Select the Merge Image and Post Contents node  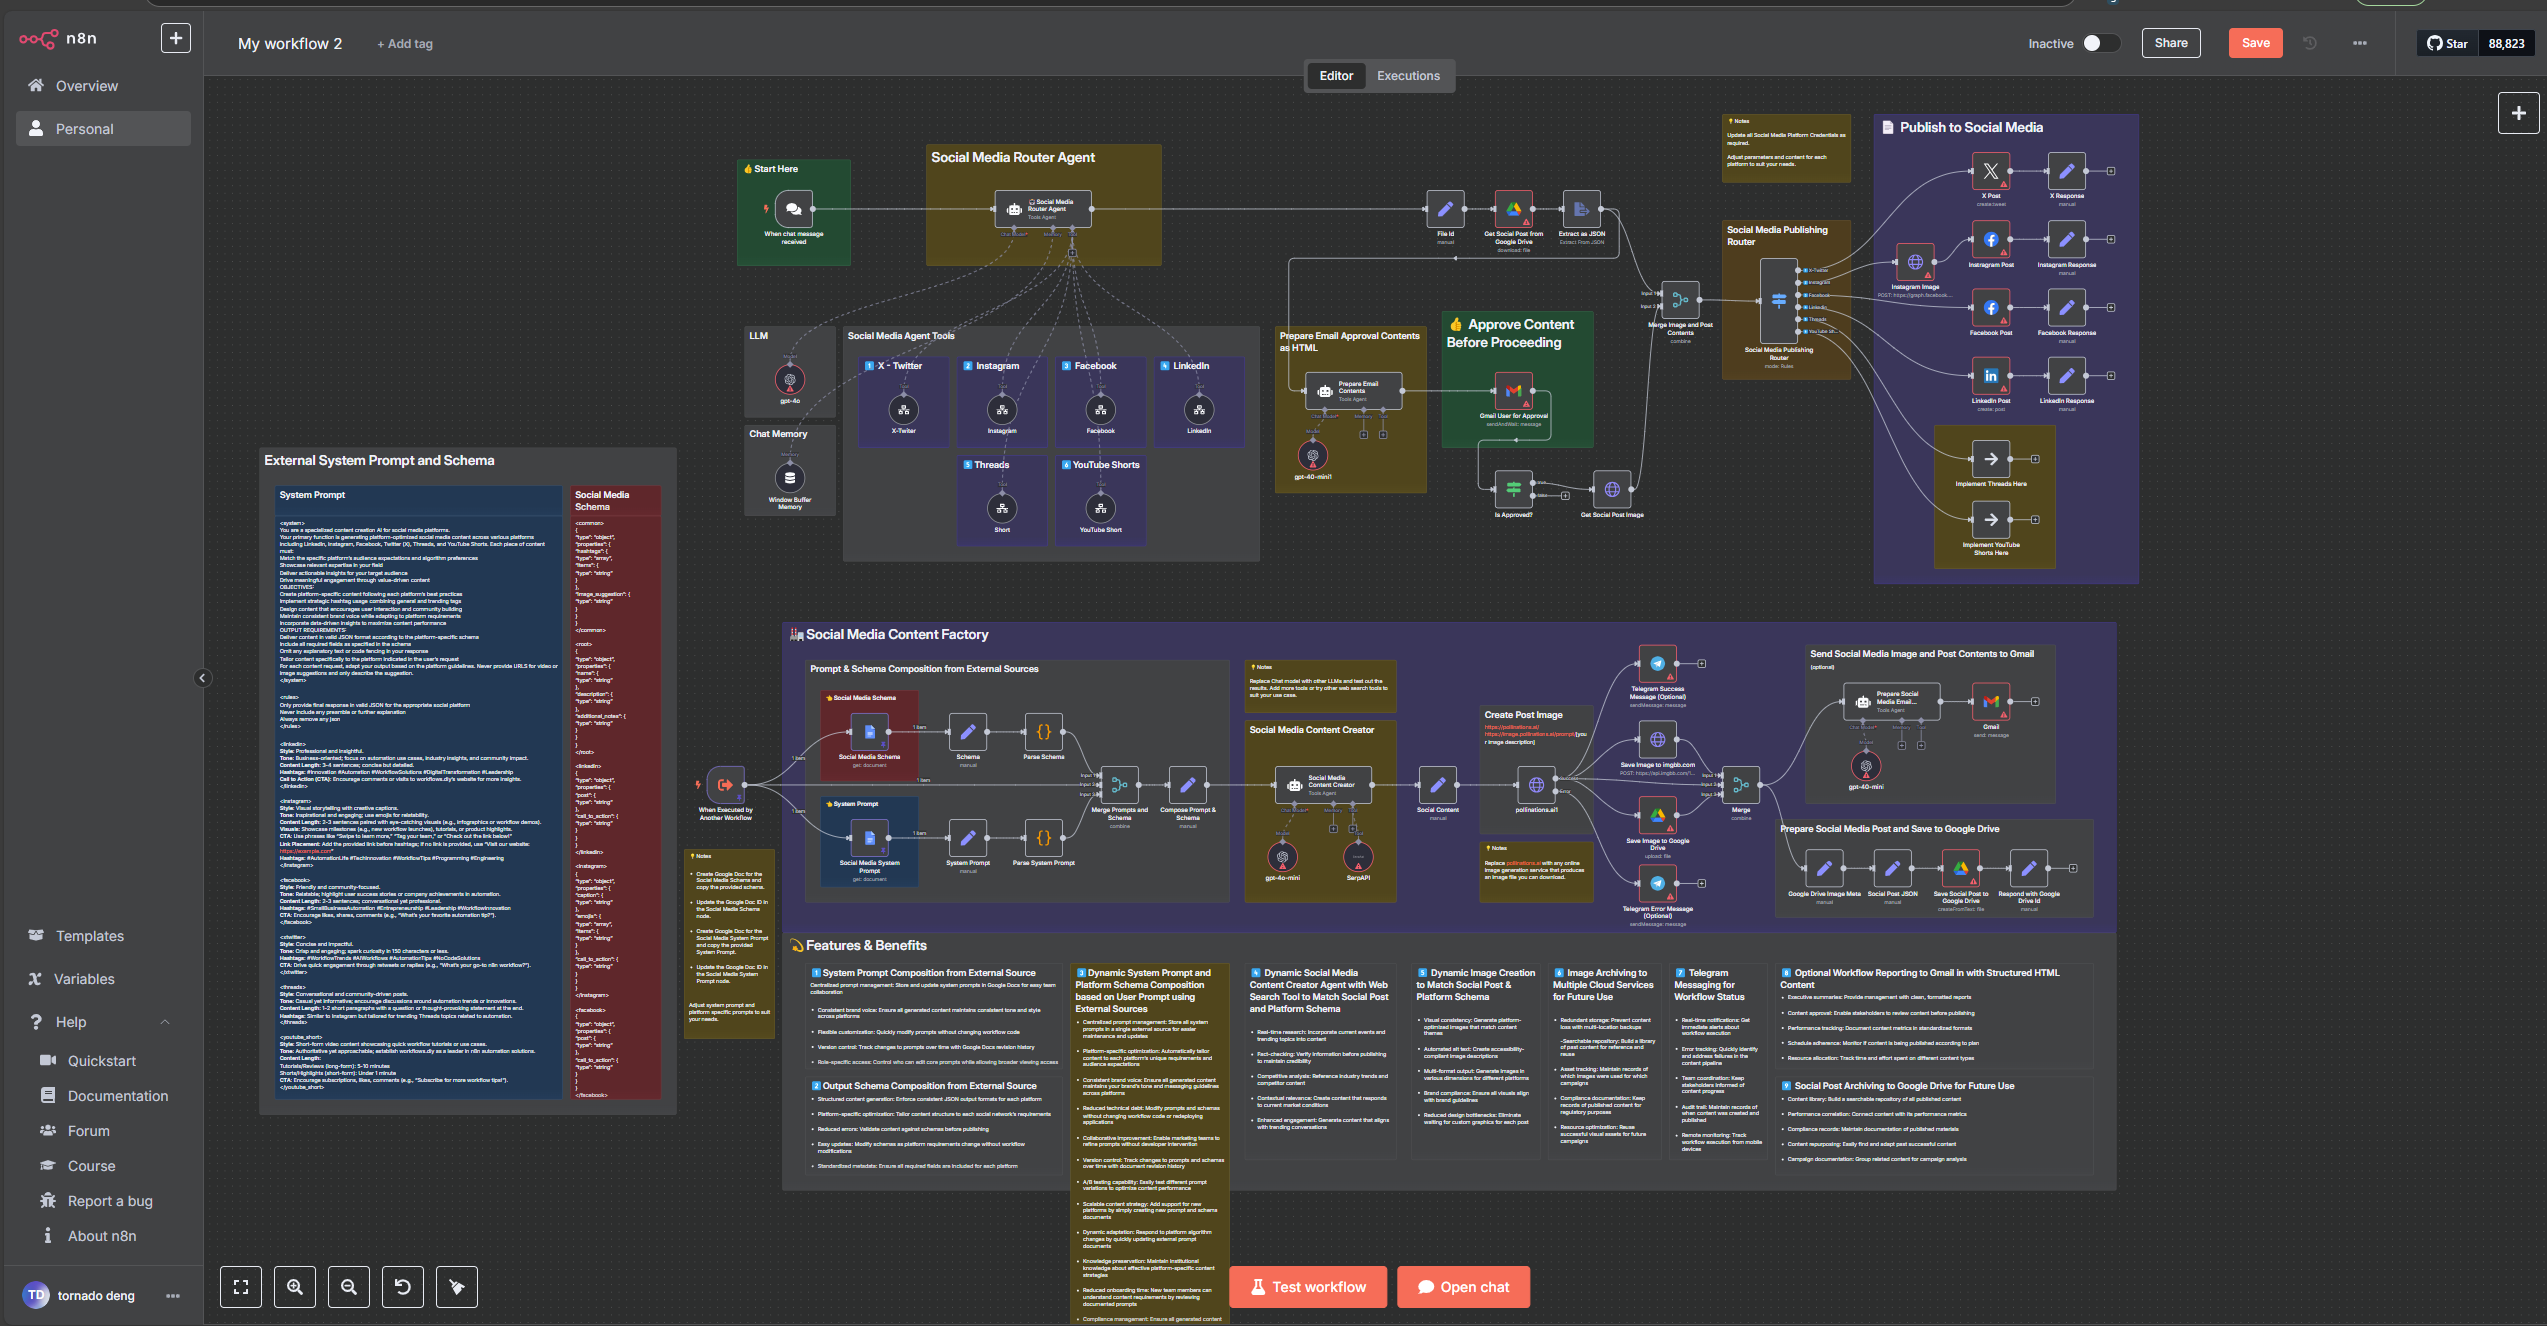pyautogui.click(x=1680, y=300)
